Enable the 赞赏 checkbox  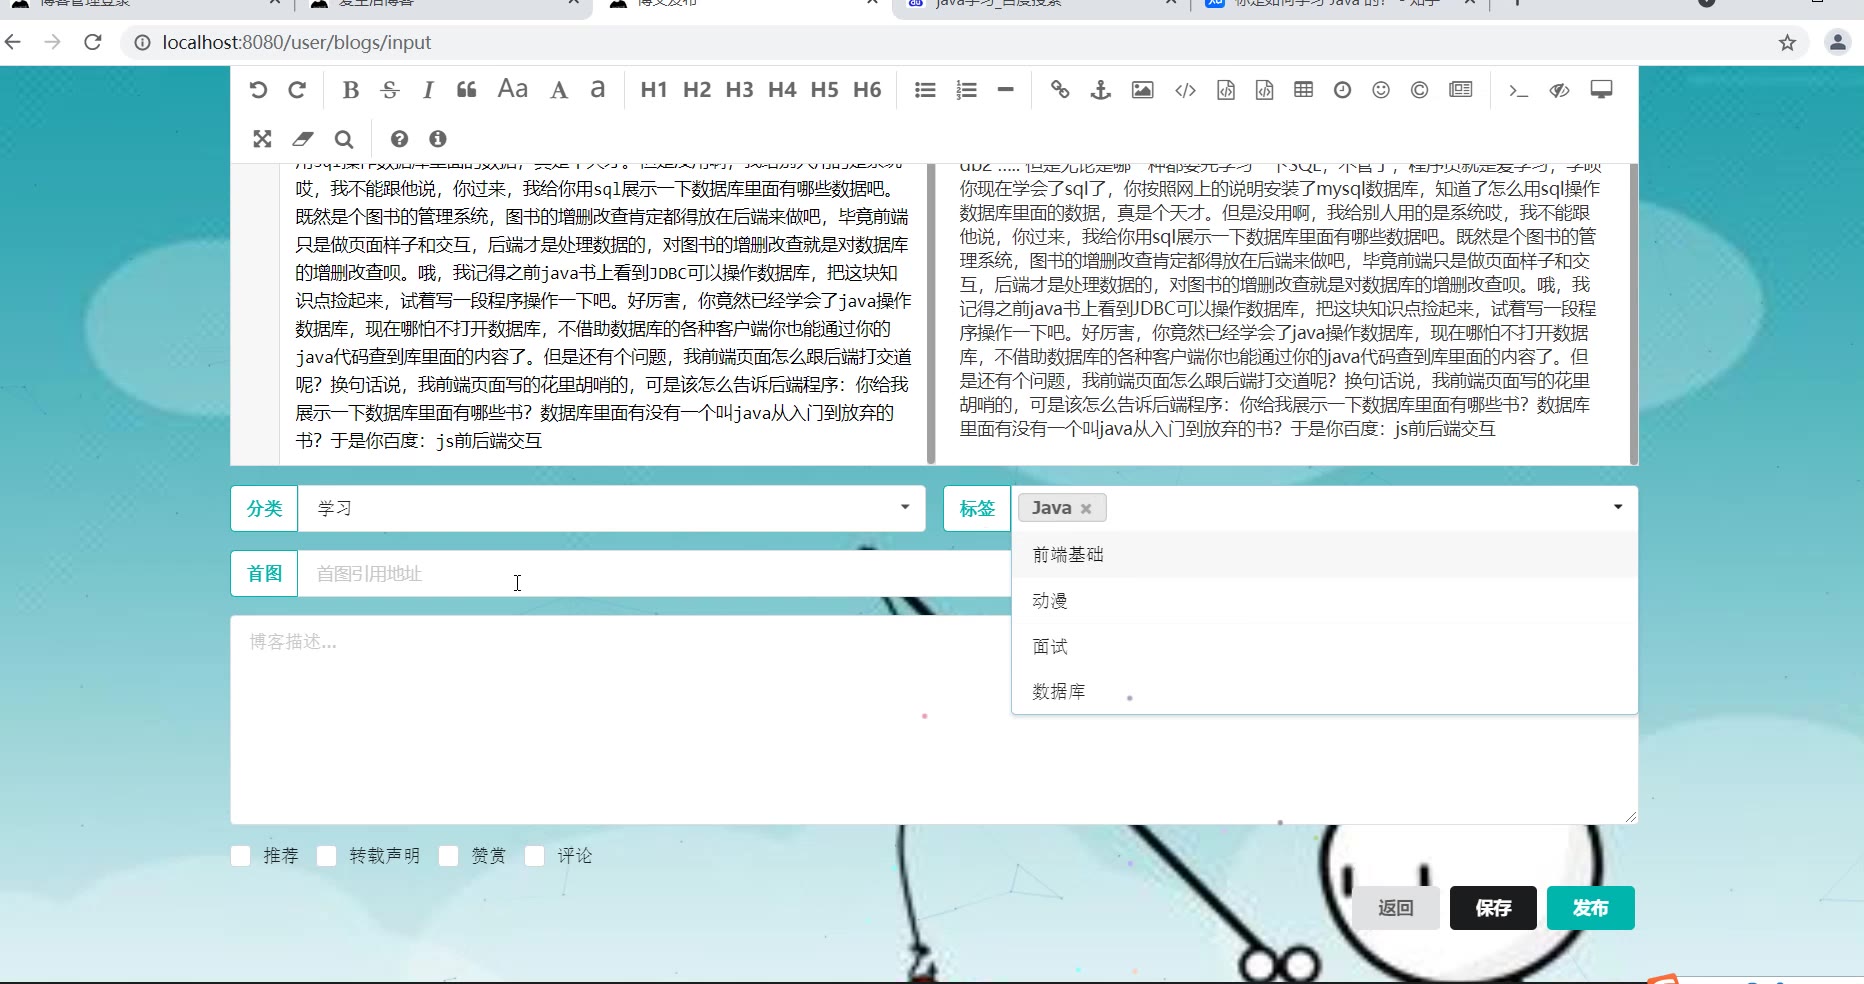pyautogui.click(x=448, y=856)
